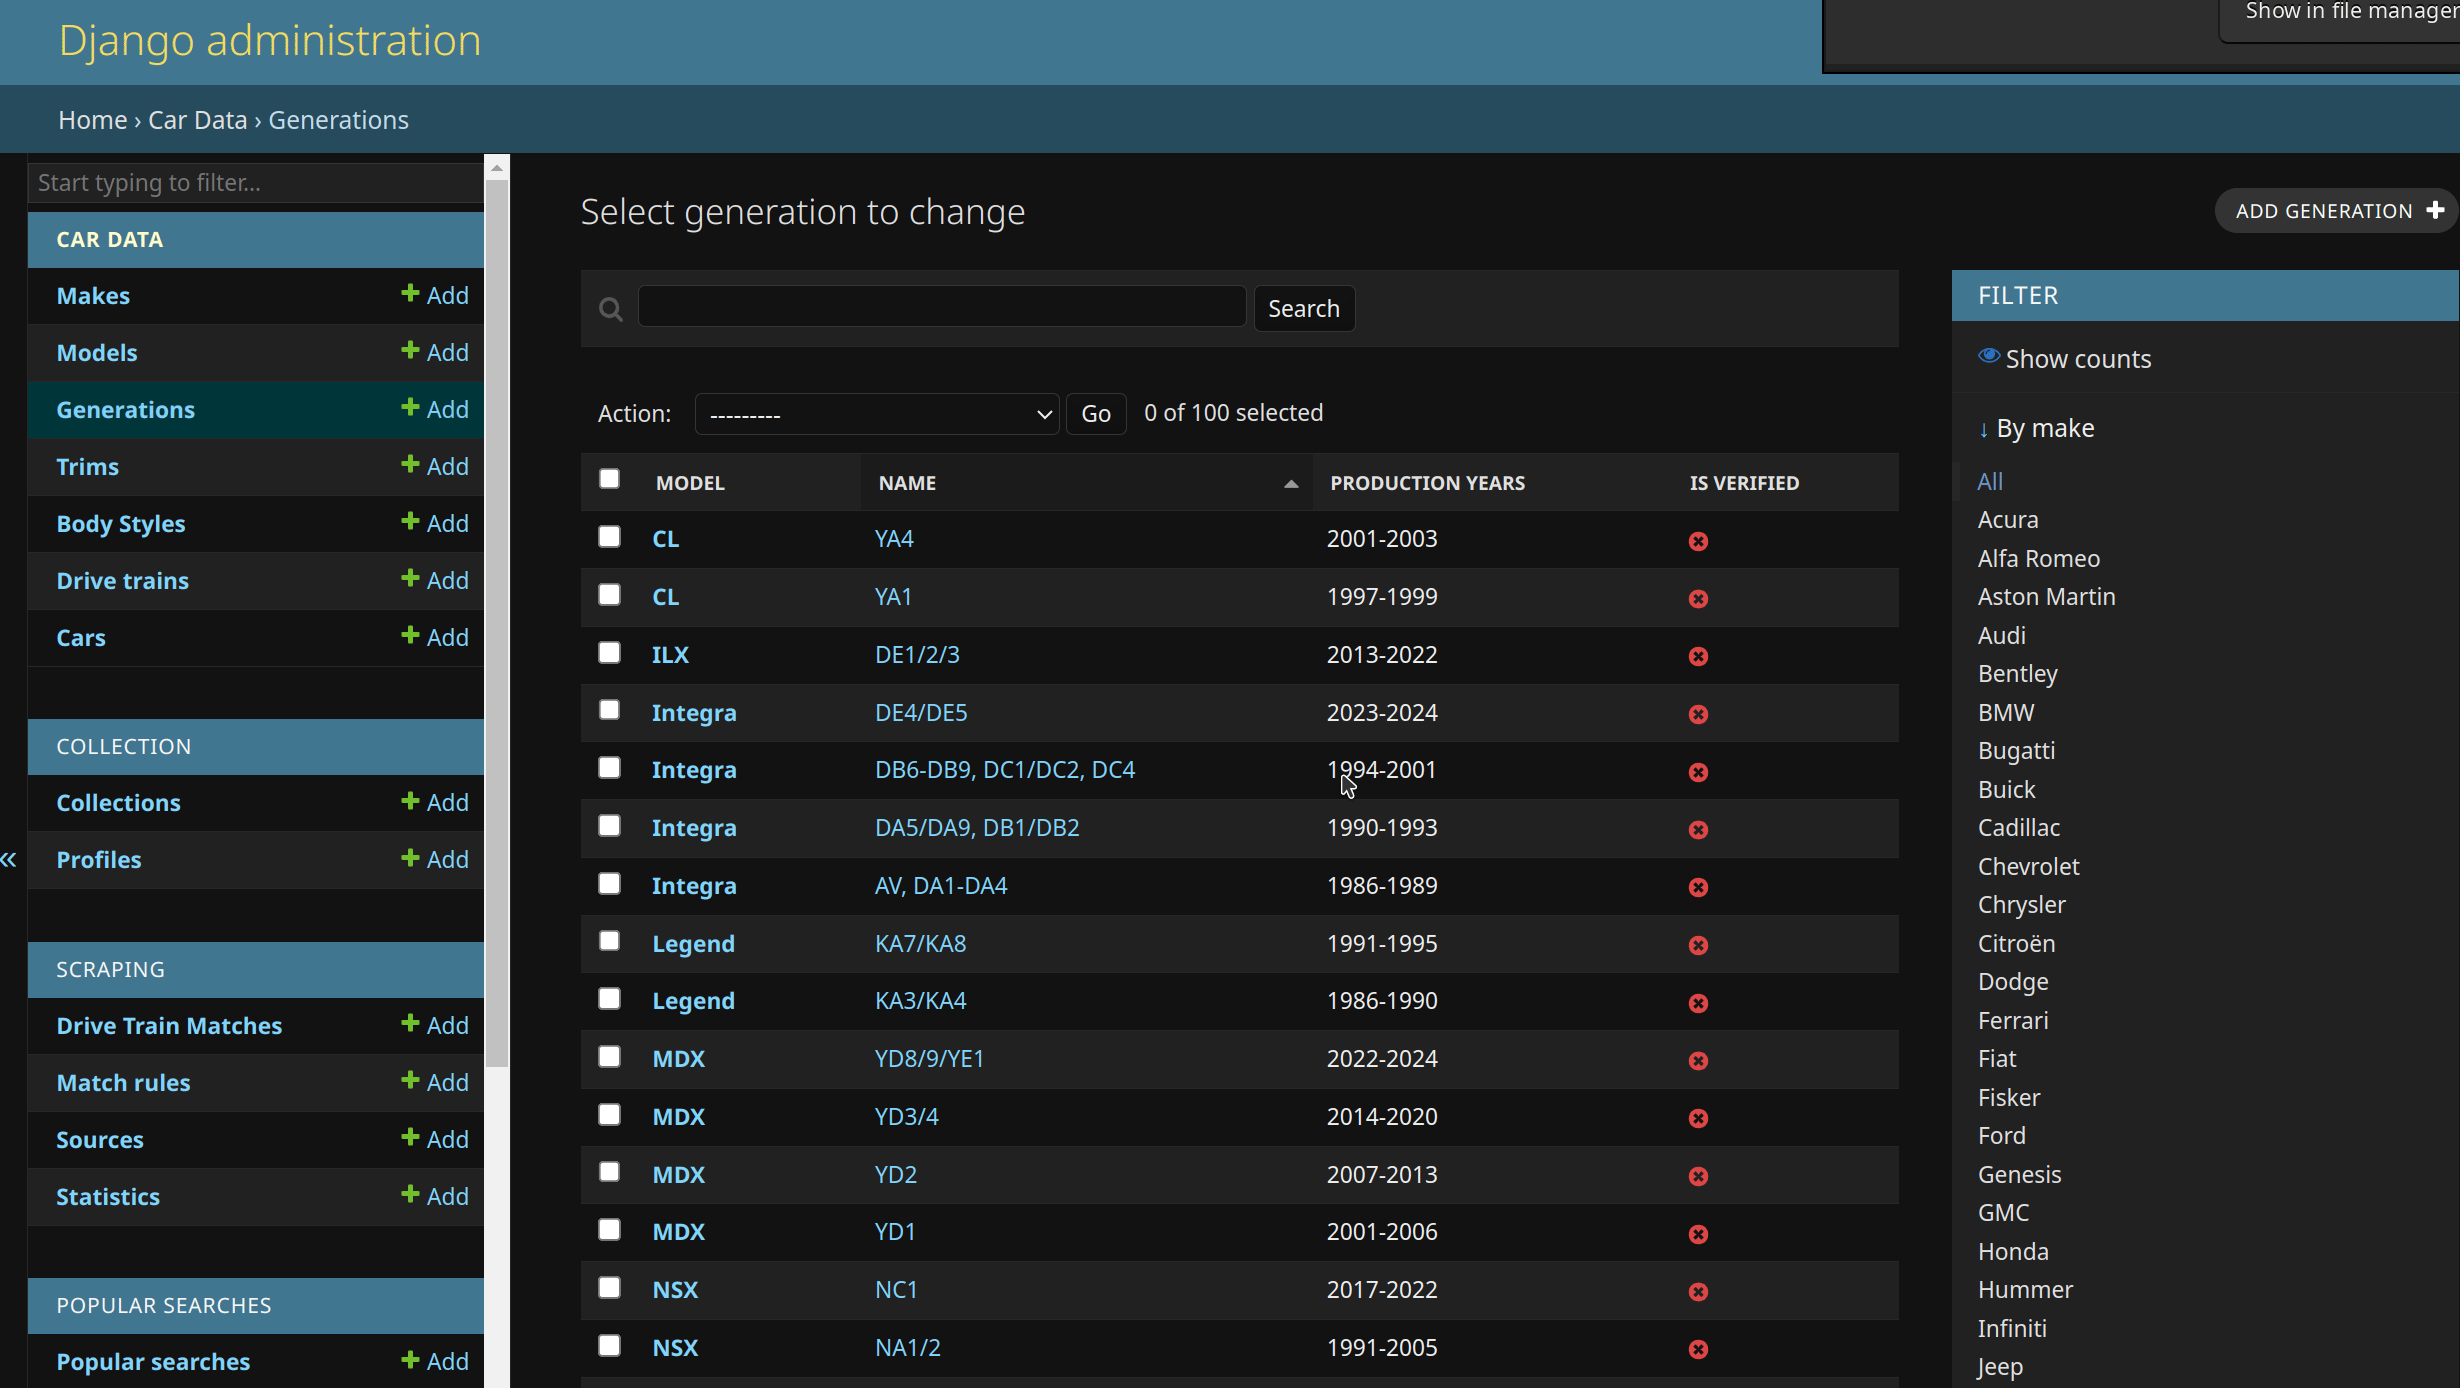Open Trims in the sidebar
The image size is (2460, 1388).
click(x=87, y=466)
